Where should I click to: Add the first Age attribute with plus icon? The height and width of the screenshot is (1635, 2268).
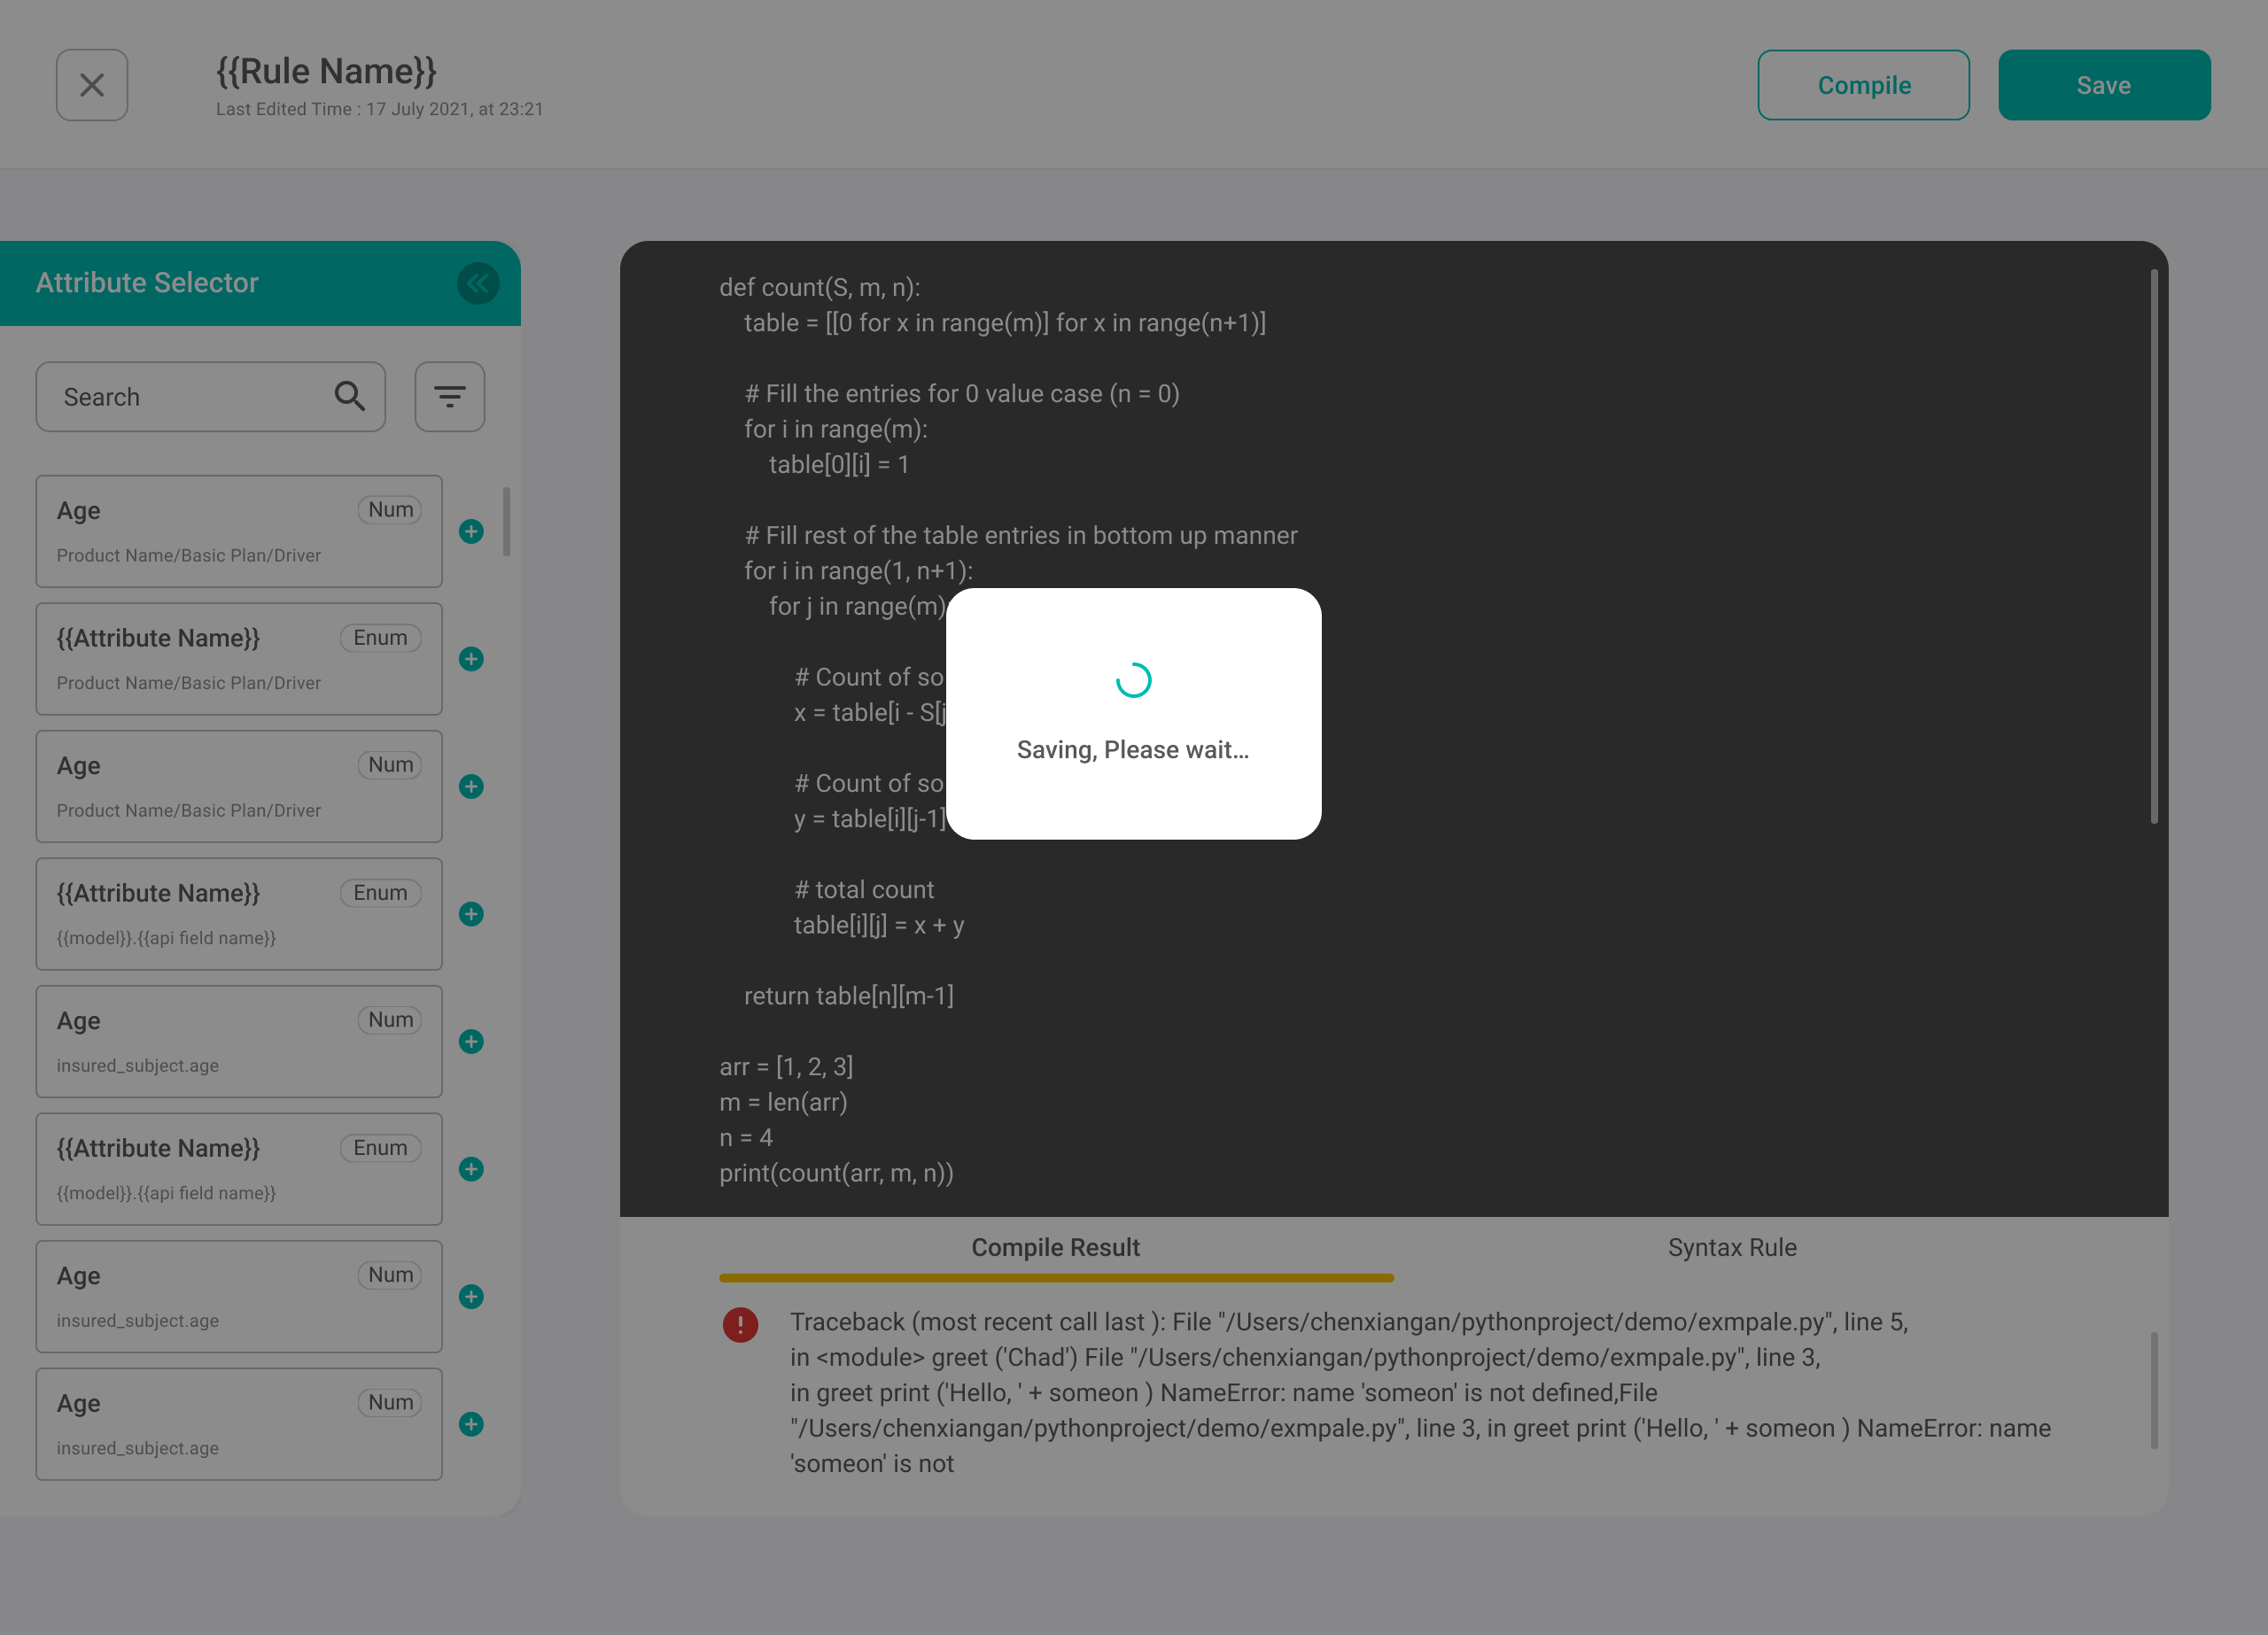(471, 532)
